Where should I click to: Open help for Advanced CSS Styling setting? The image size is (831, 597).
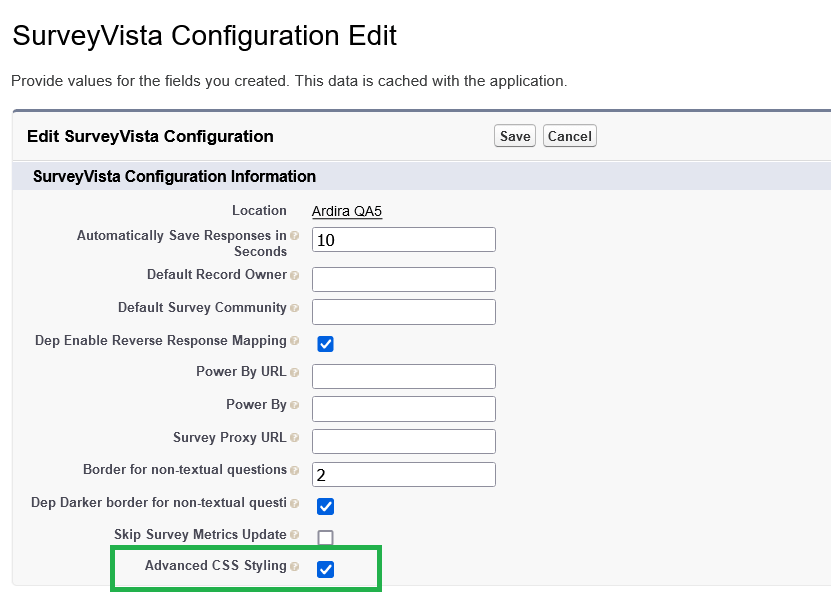(295, 565)
